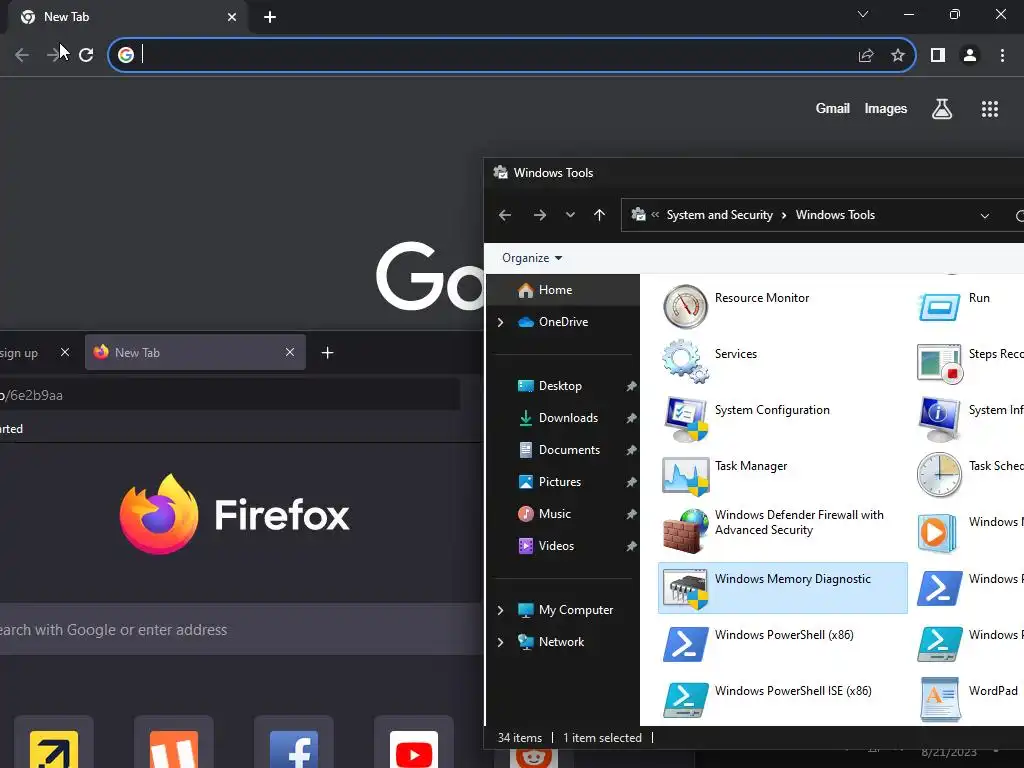Share this page icon in Chrome address bar
Image resolution: width=1024 pixels, height=768 pixels.
point(866,56)
